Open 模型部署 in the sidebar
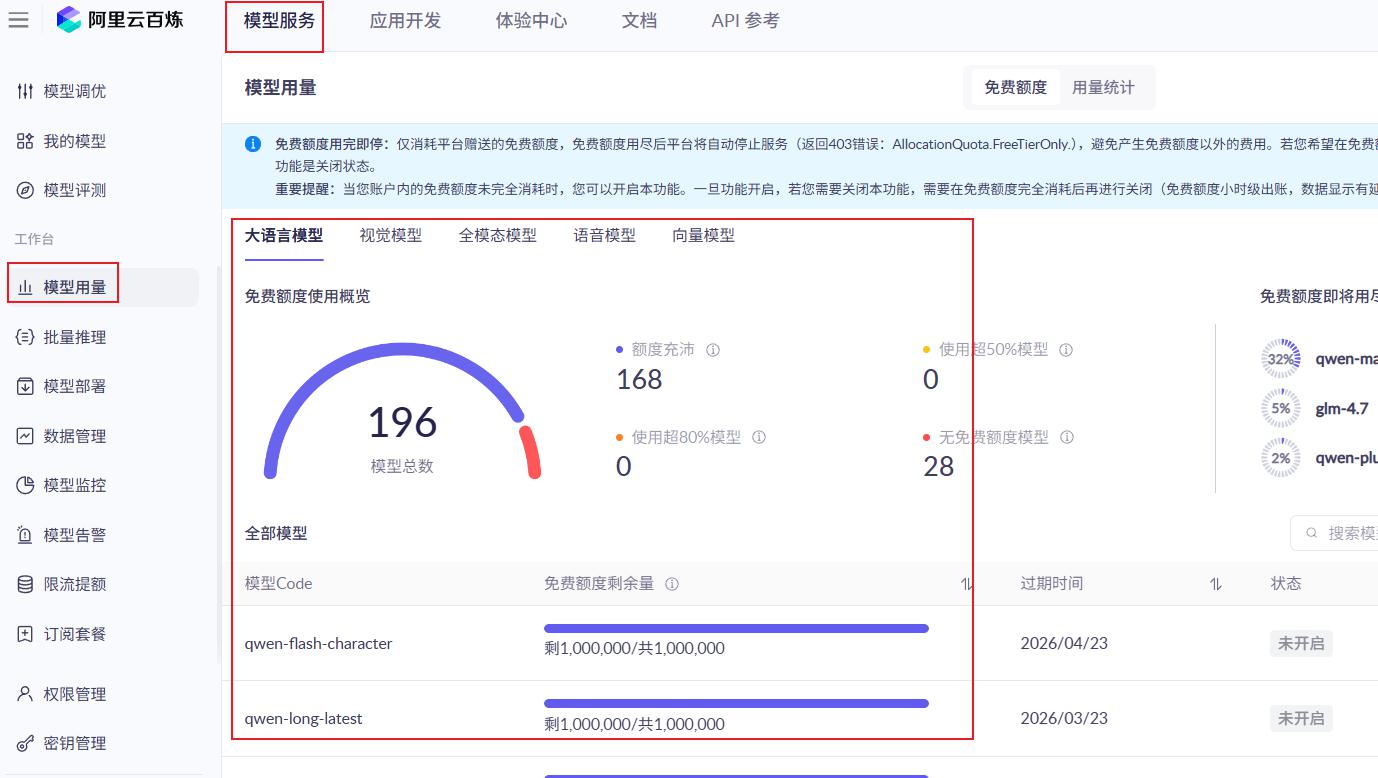The image size is (1378, 778). 62,386
